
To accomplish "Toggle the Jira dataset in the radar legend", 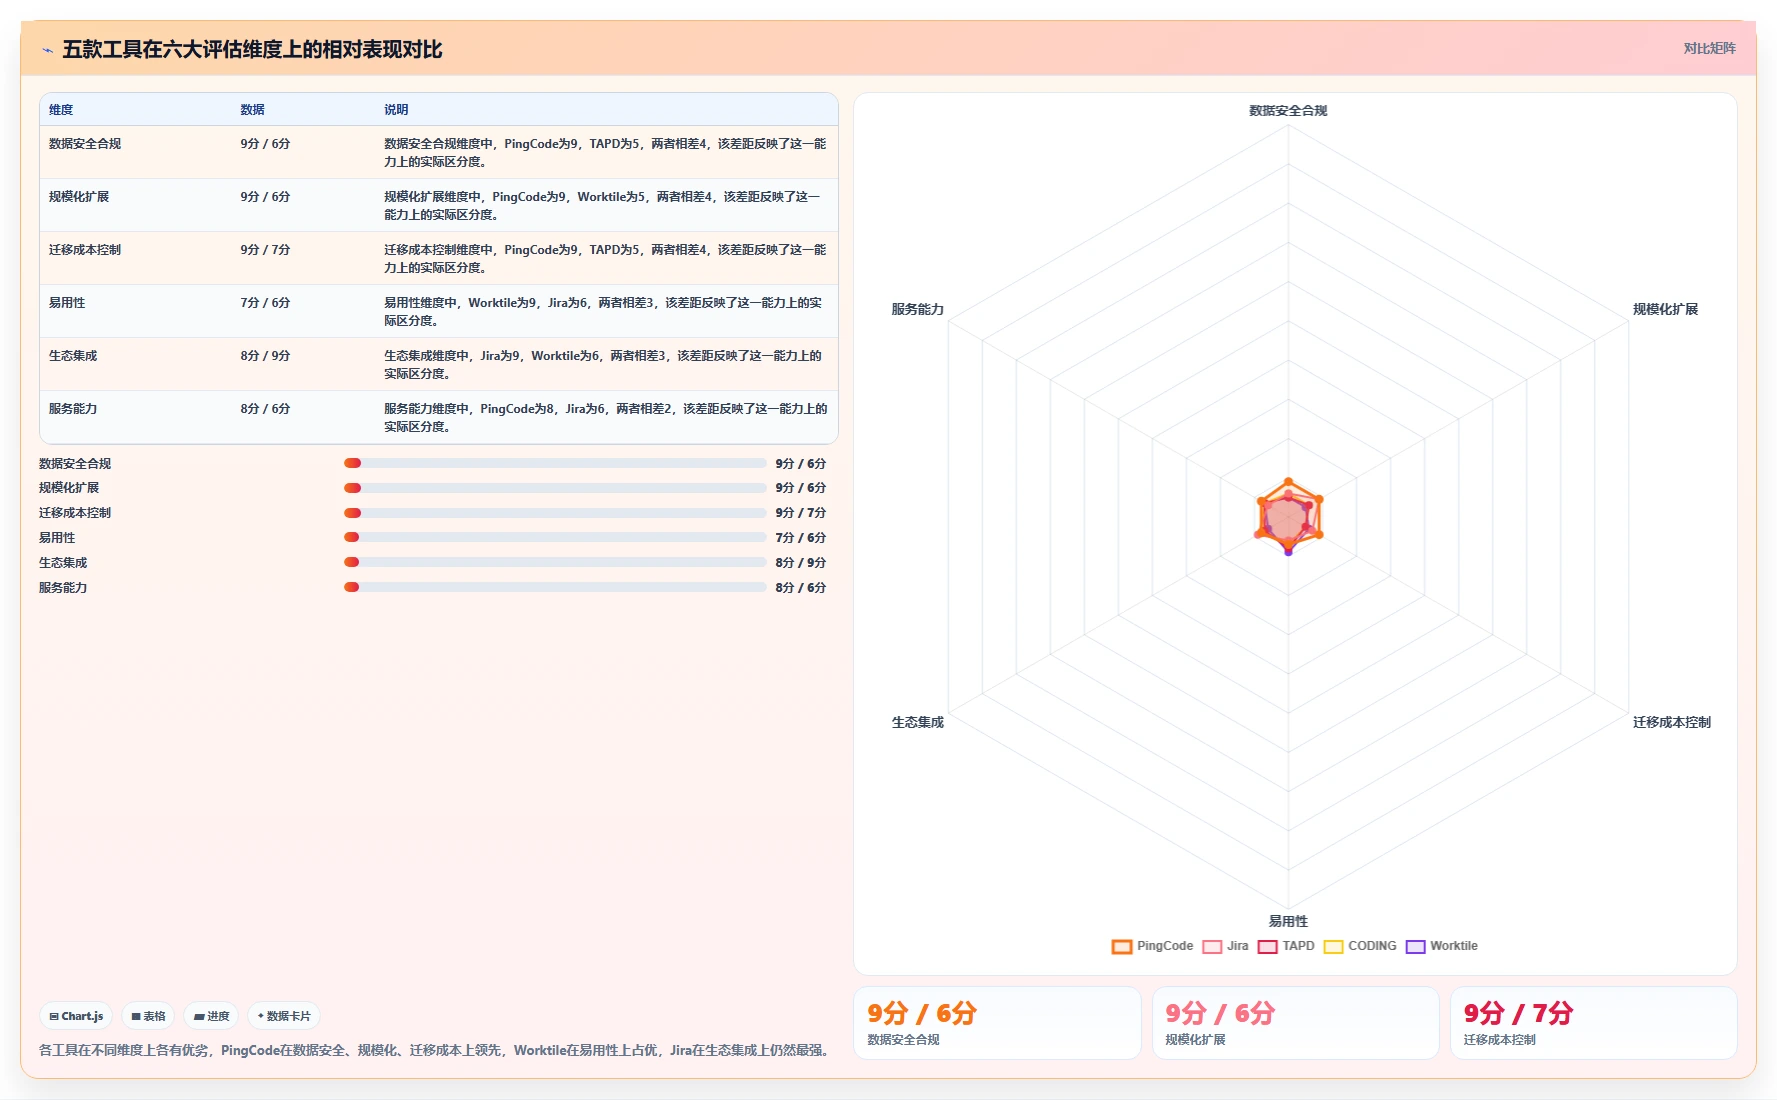I will (1226, 946).
